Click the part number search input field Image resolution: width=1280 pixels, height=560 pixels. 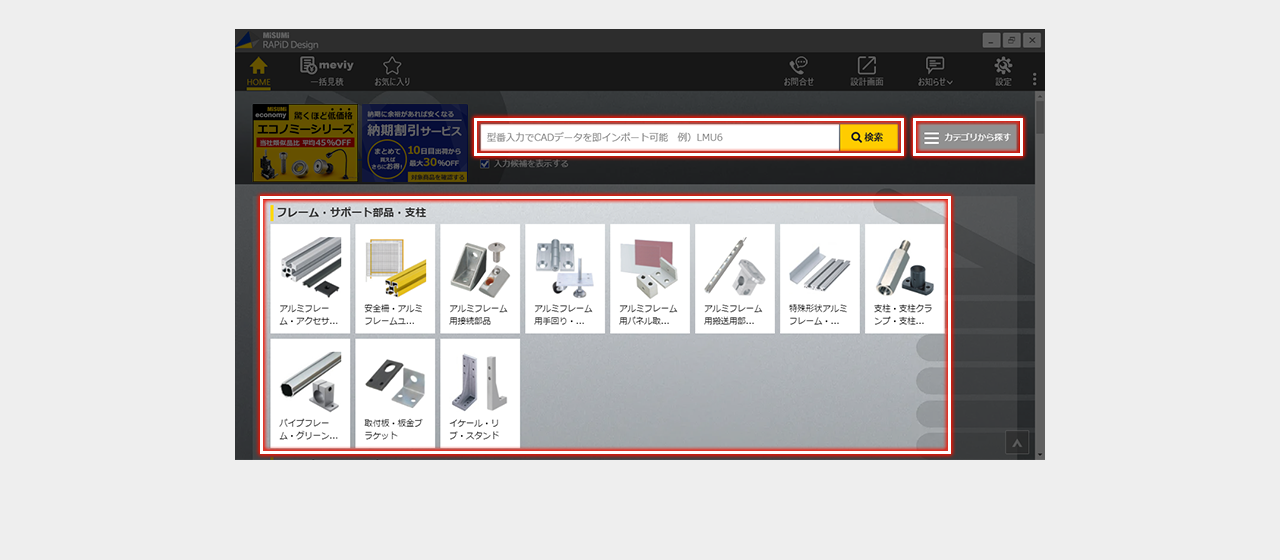[x=660, y=137]
